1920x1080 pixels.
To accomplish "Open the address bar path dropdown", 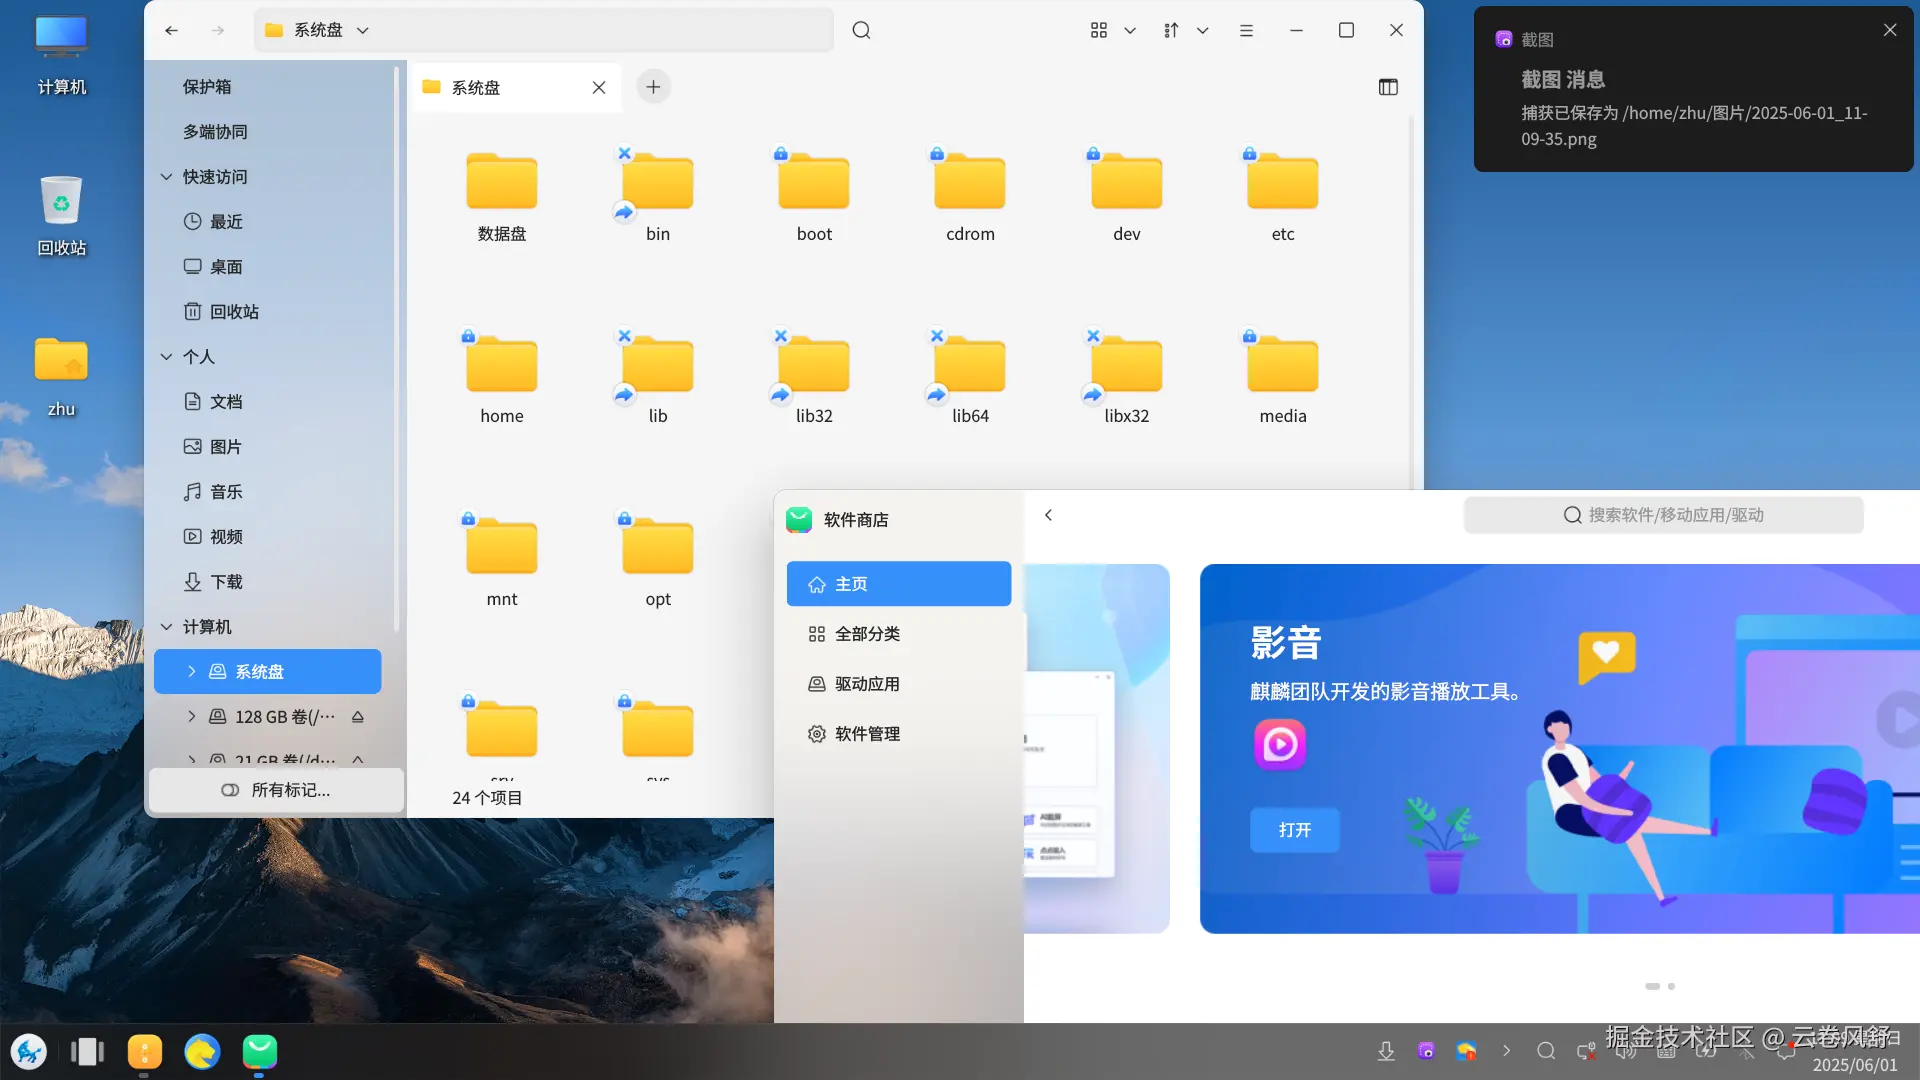I will click(363, 30).
